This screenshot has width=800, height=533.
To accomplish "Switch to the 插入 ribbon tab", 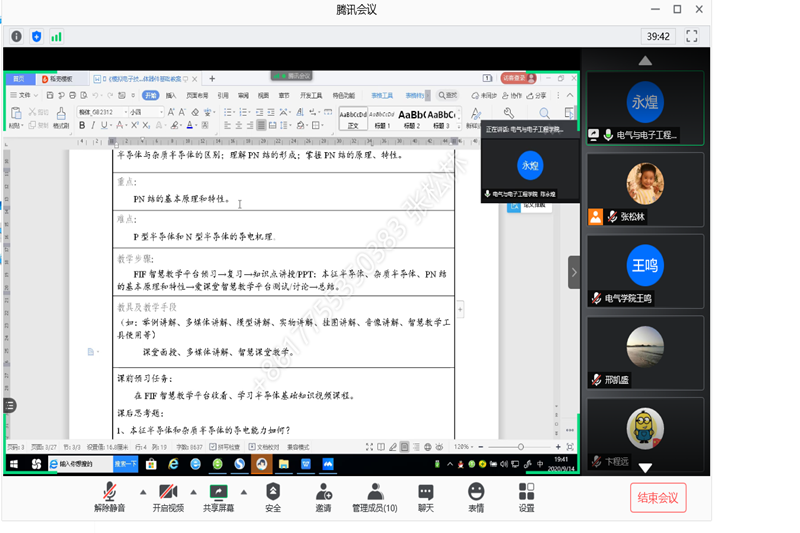I will [171, 95].
